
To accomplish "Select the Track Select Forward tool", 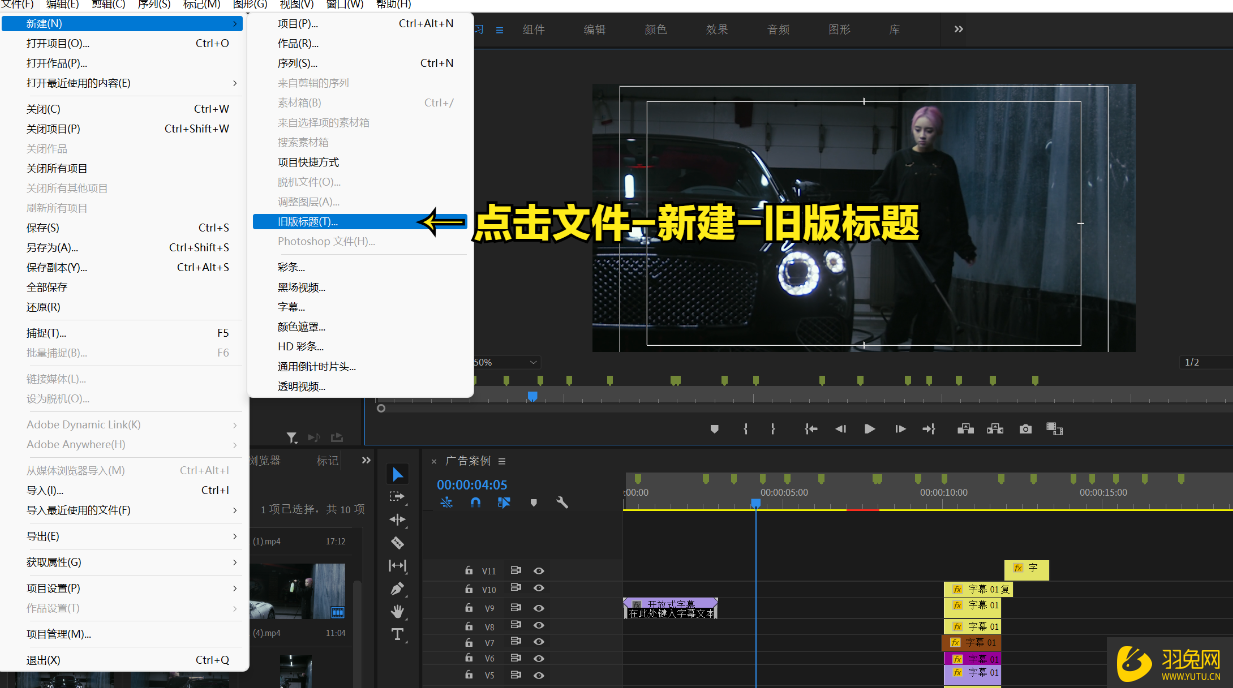I will coord(397,496).
